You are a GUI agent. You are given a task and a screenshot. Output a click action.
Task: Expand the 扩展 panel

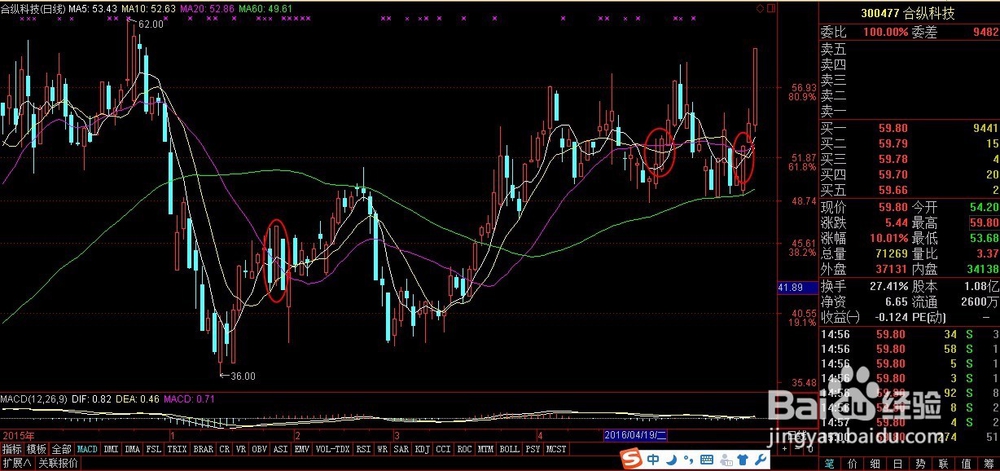point(17,463)
